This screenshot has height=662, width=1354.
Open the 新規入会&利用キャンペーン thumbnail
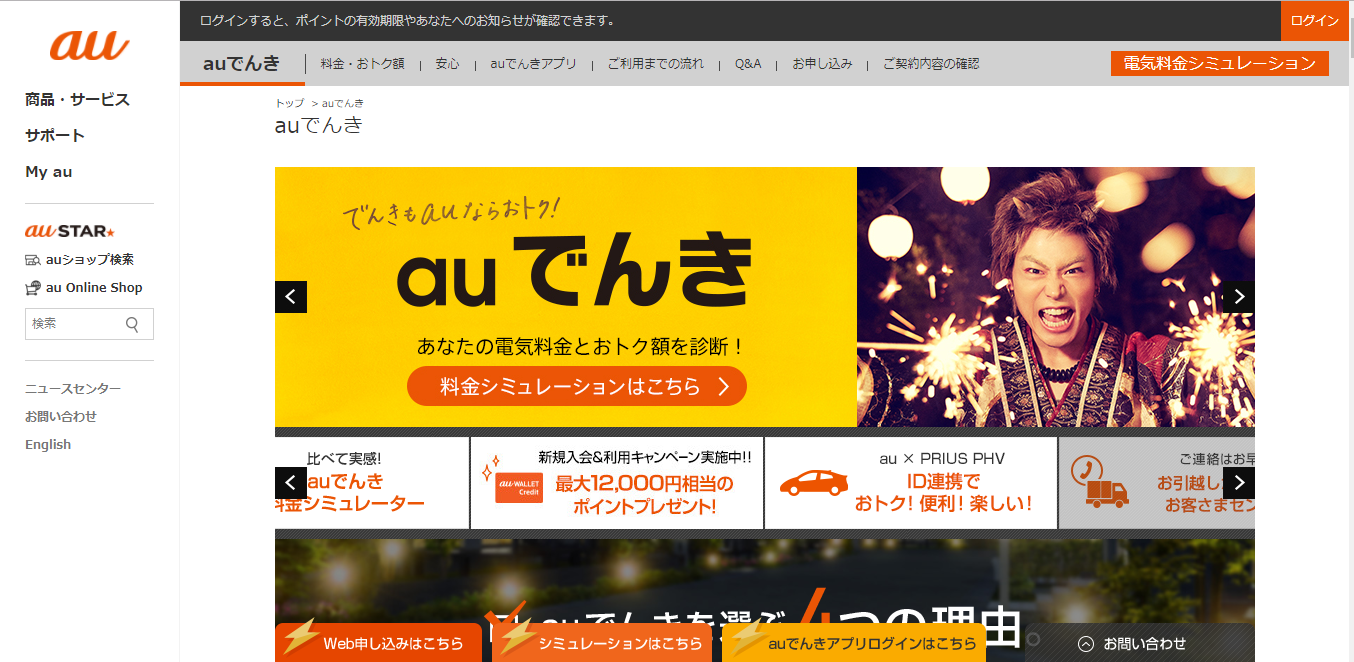(617, 483)
